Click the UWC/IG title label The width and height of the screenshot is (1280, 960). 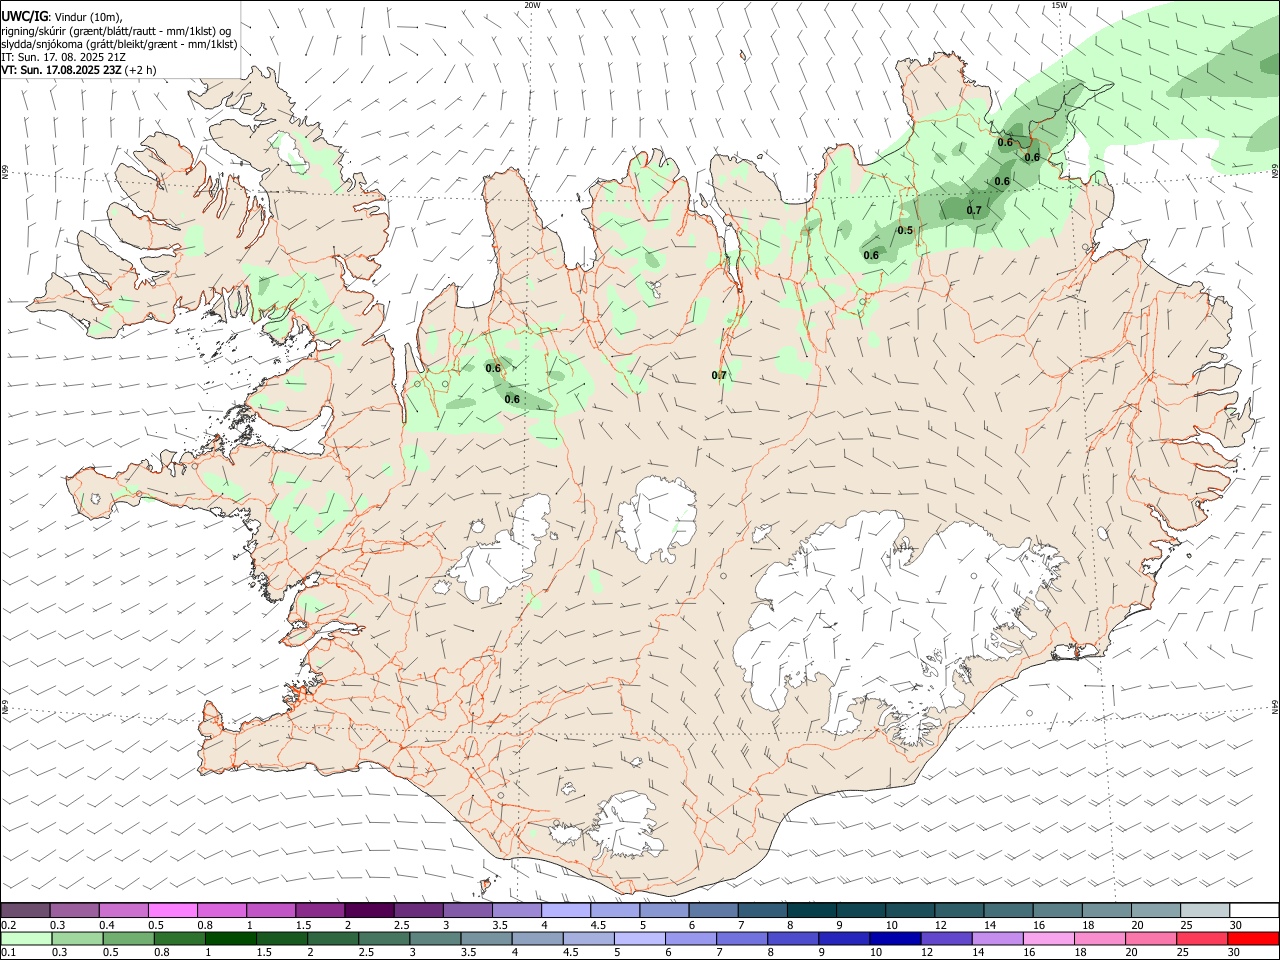tap(24, 16)
